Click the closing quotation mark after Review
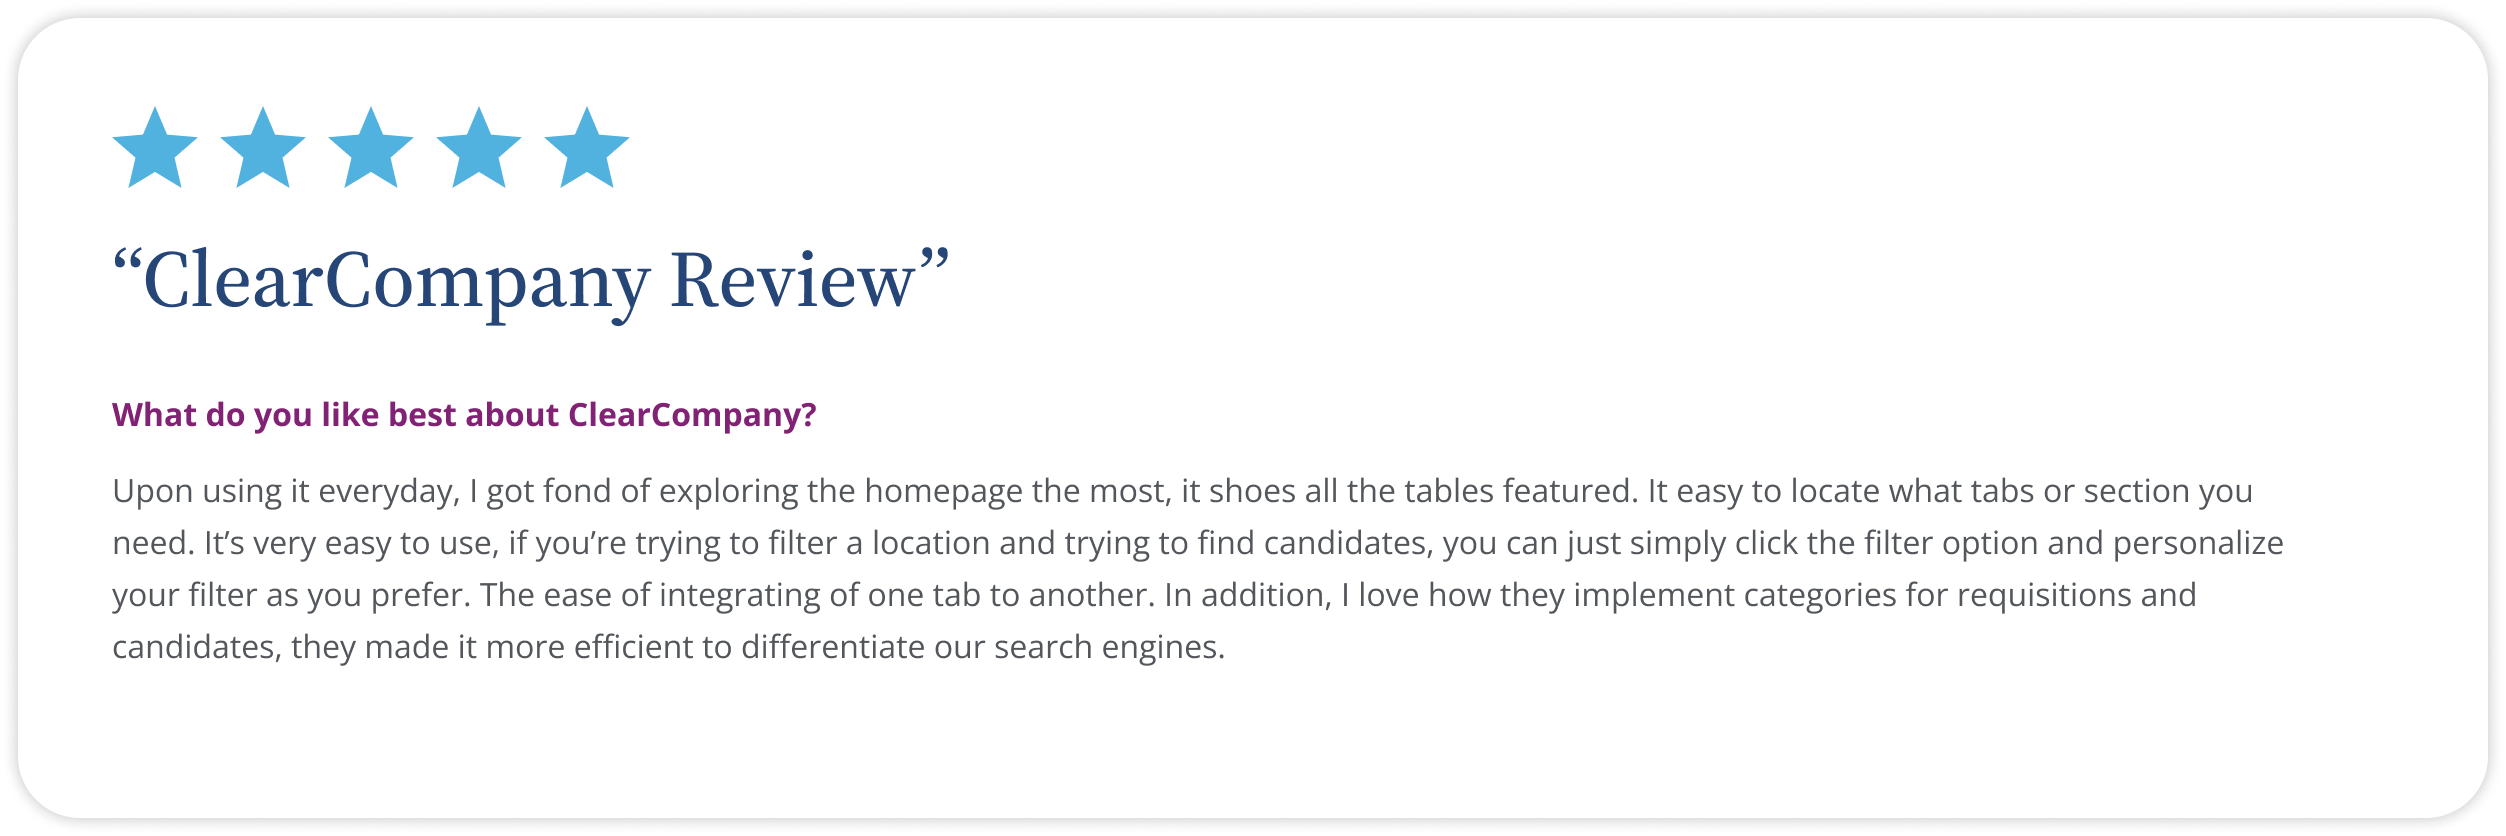 (x=933, y=264)
